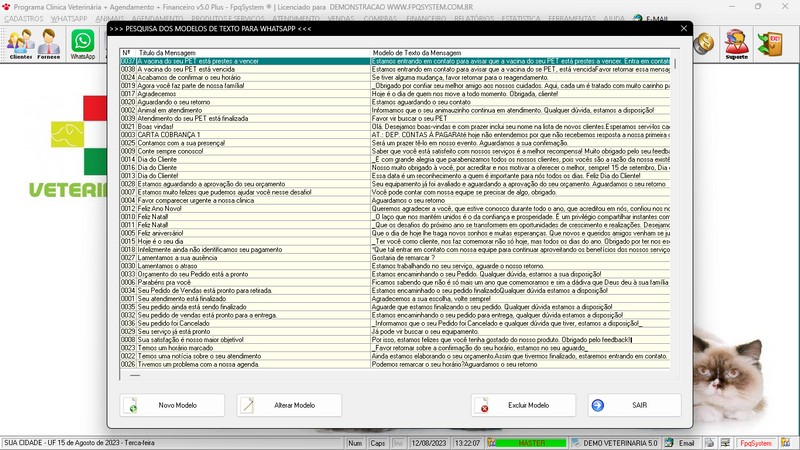
Task: Click the printer icon in status bar
Action: [710, 443]
